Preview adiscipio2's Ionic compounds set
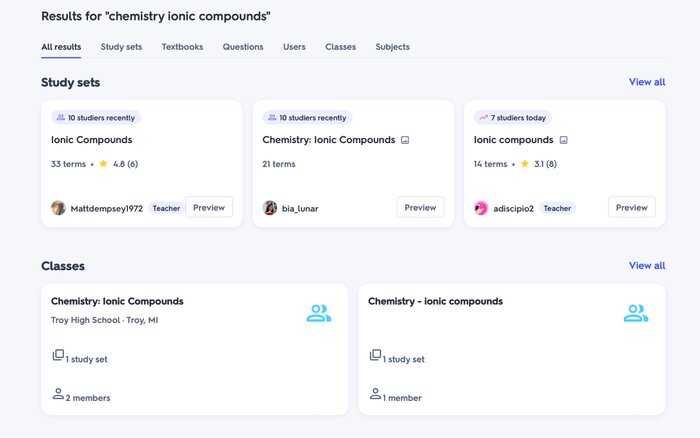The width and height of the screenshot is (700, 438). 632,208
